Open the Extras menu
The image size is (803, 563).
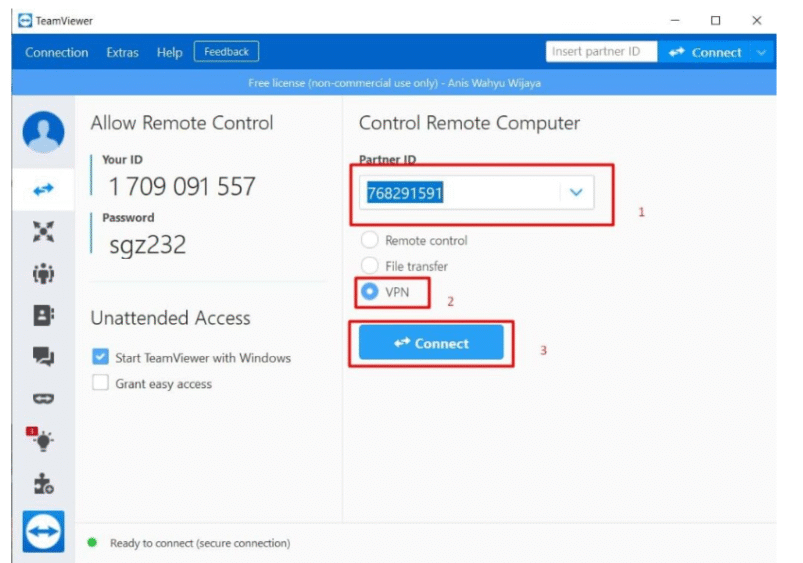click(122, 52)
